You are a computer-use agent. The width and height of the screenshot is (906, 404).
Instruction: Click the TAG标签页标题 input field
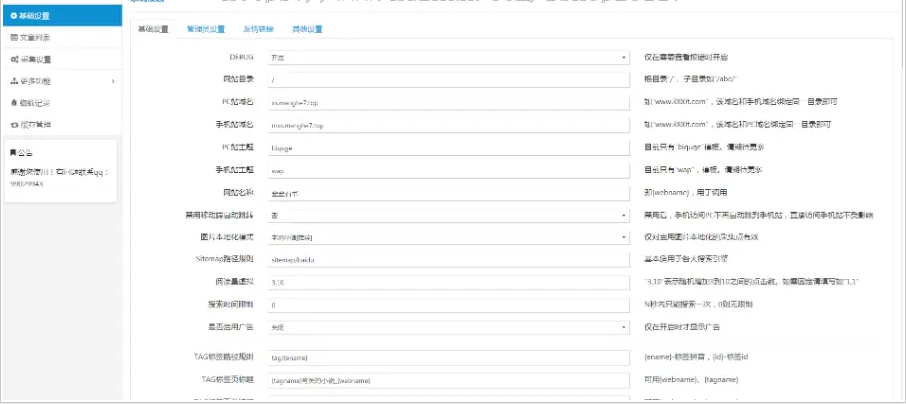(x=448, y=381)
